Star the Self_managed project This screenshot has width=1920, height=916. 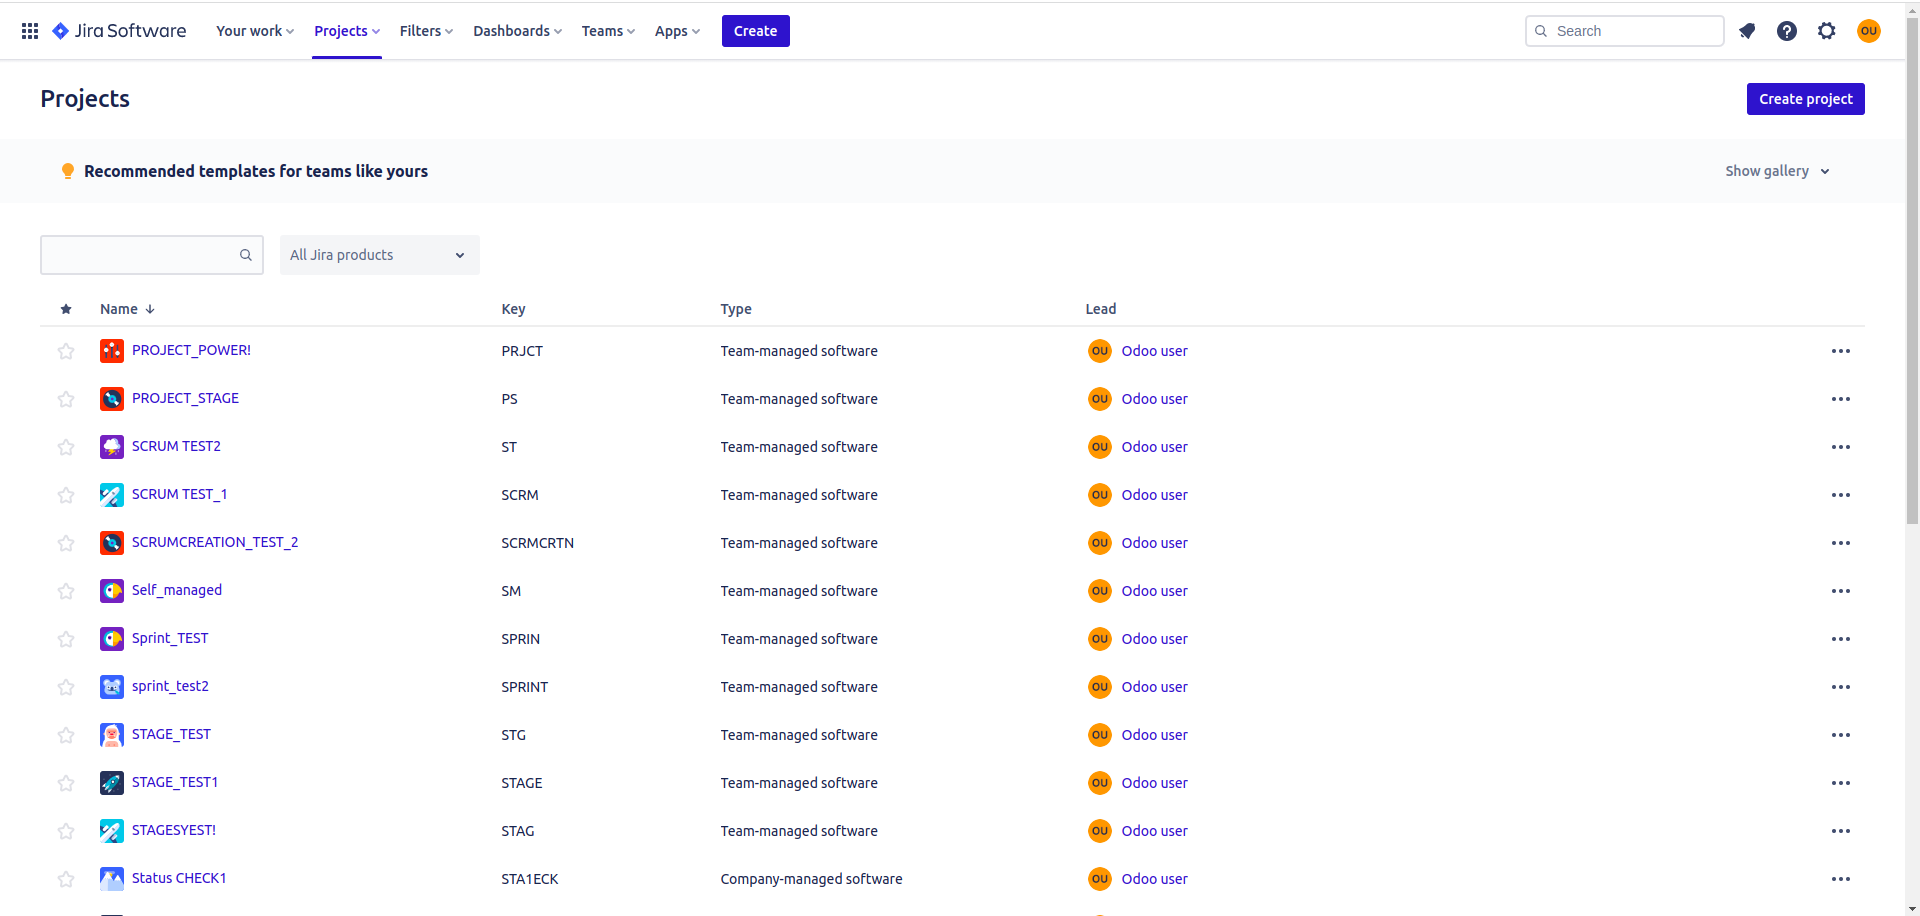click(x=66, y=591)
